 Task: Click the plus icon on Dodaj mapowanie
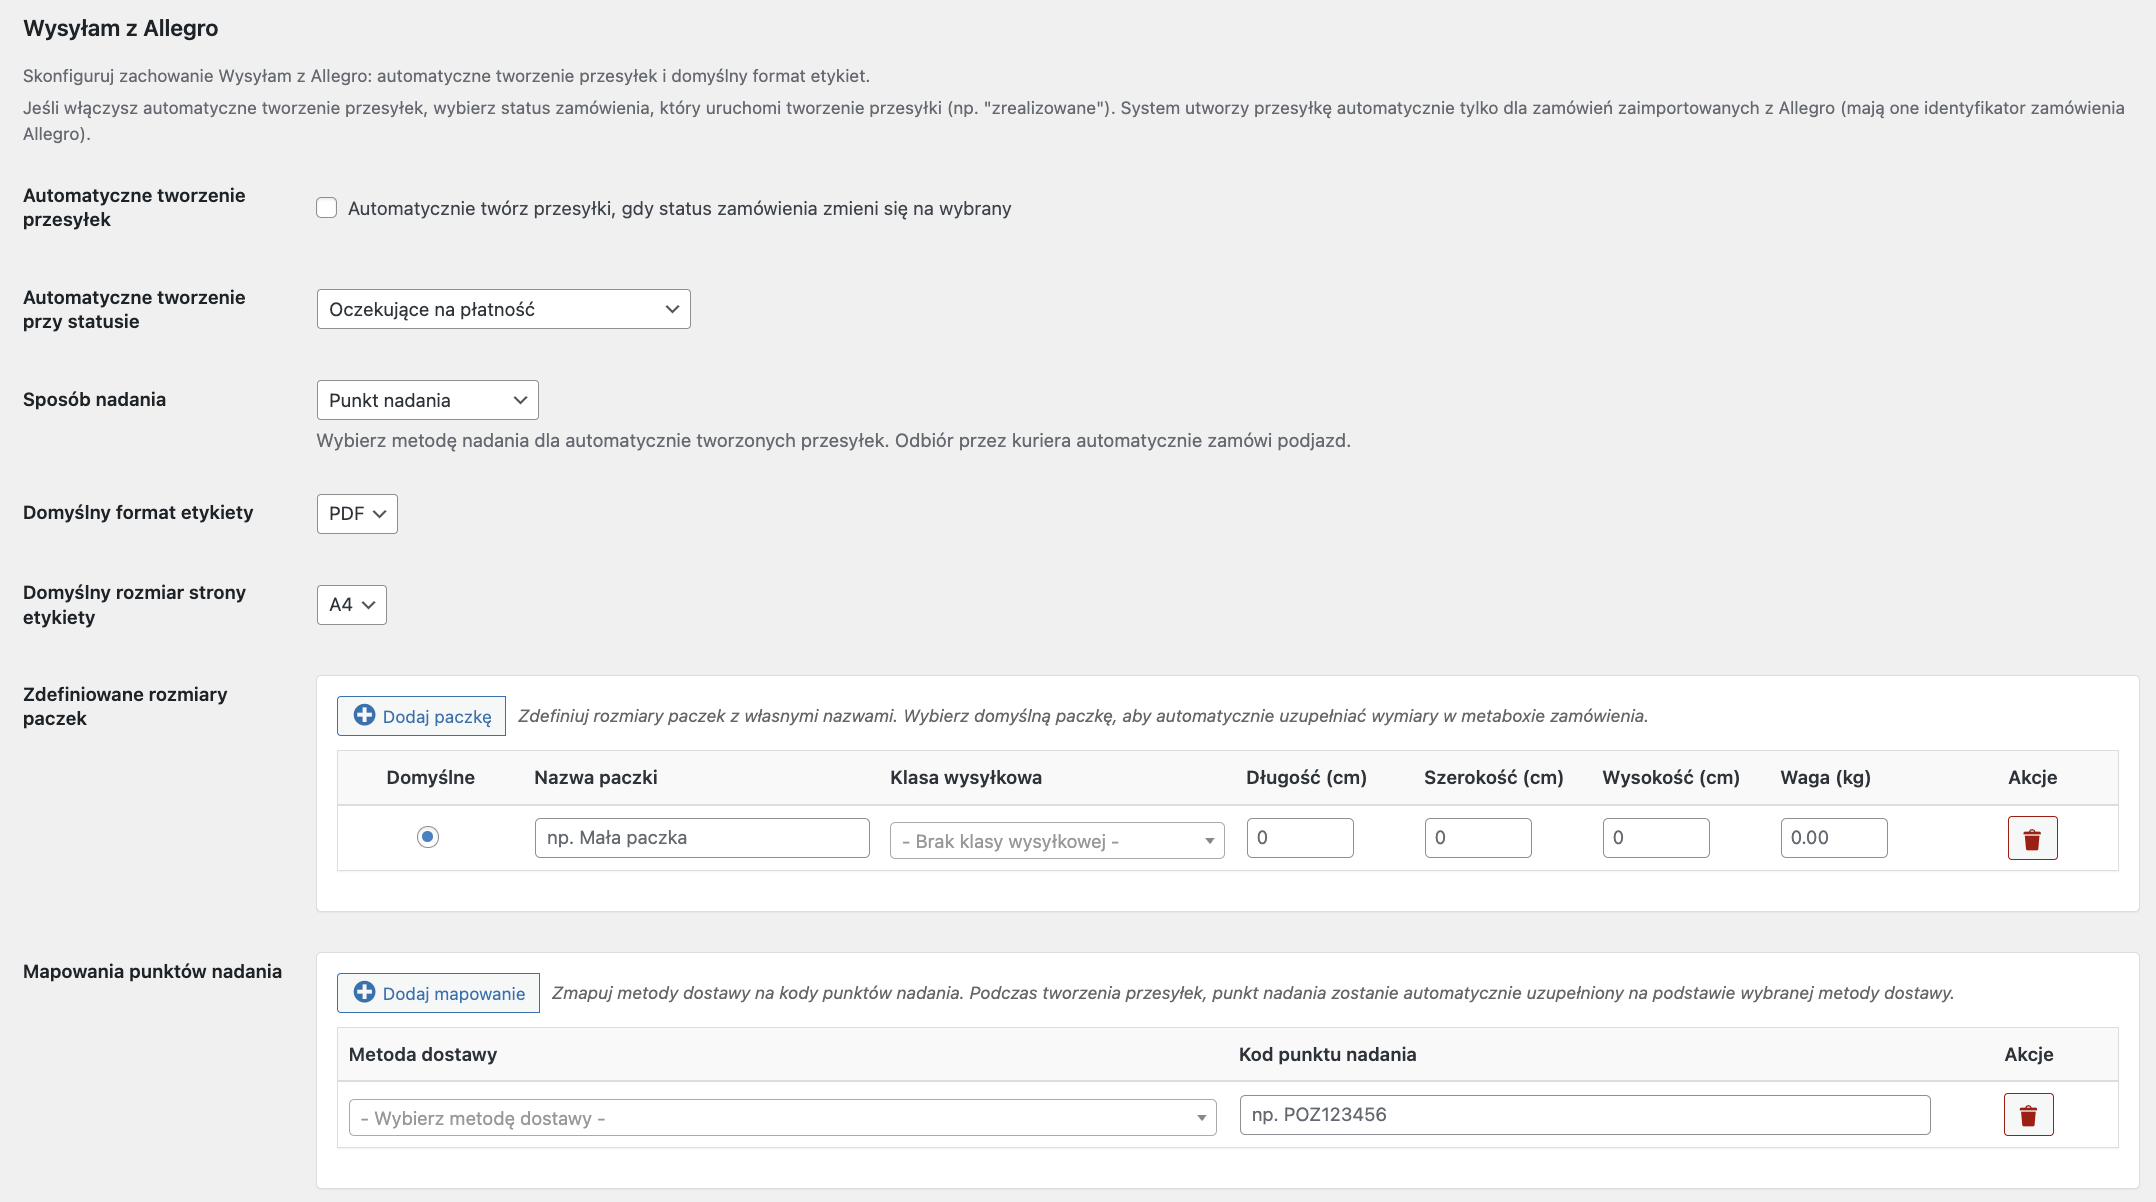point(365,992)
